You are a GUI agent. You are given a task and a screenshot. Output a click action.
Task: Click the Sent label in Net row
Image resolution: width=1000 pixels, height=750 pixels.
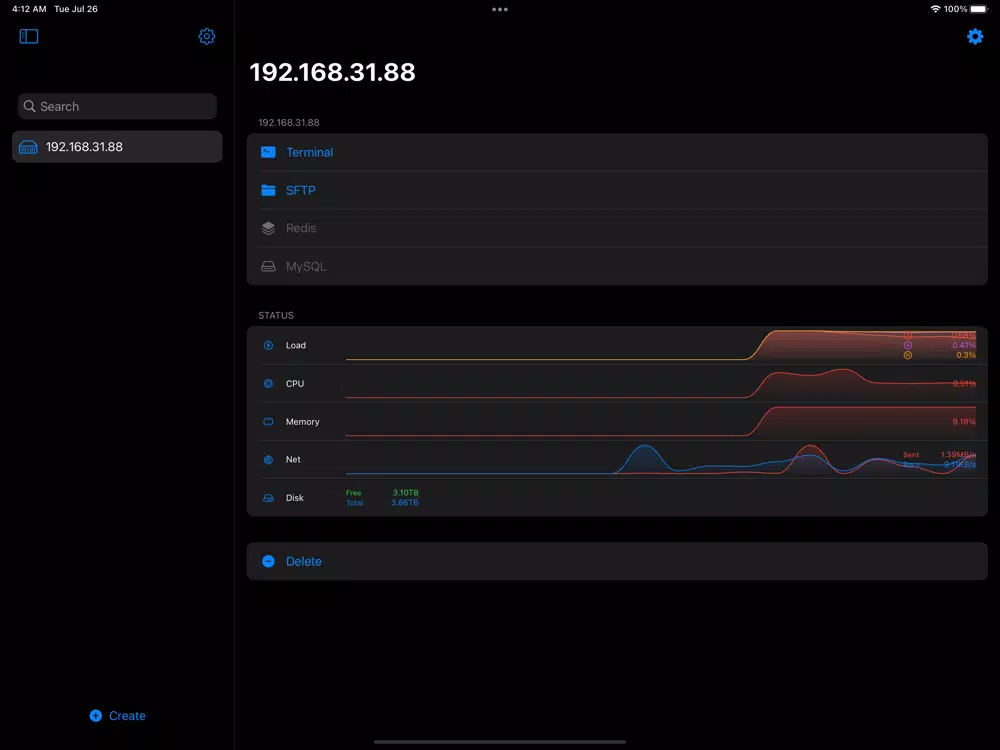pos(911,455)
